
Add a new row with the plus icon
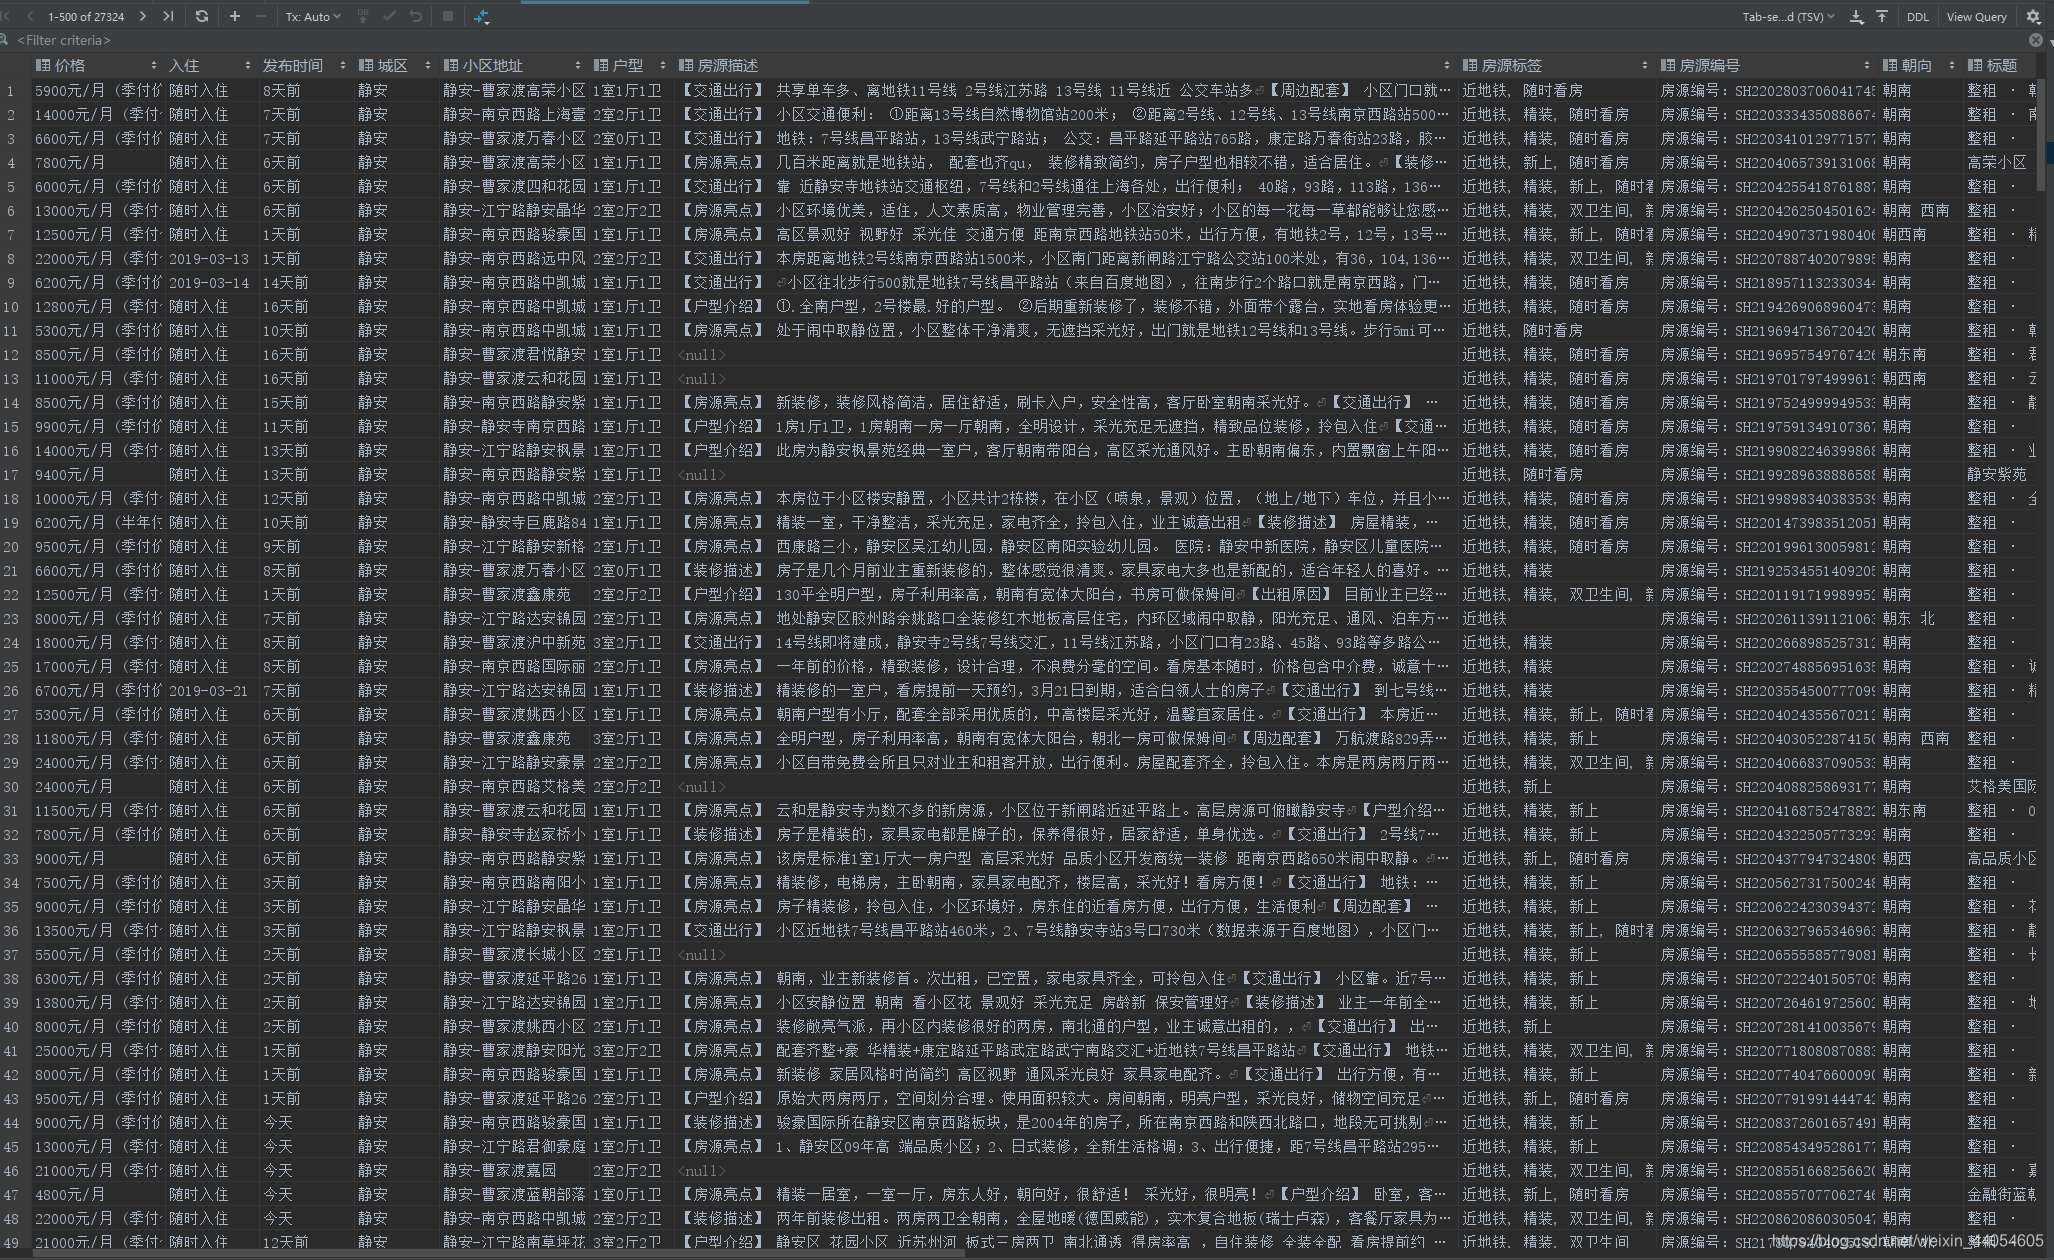click(235, 16)
